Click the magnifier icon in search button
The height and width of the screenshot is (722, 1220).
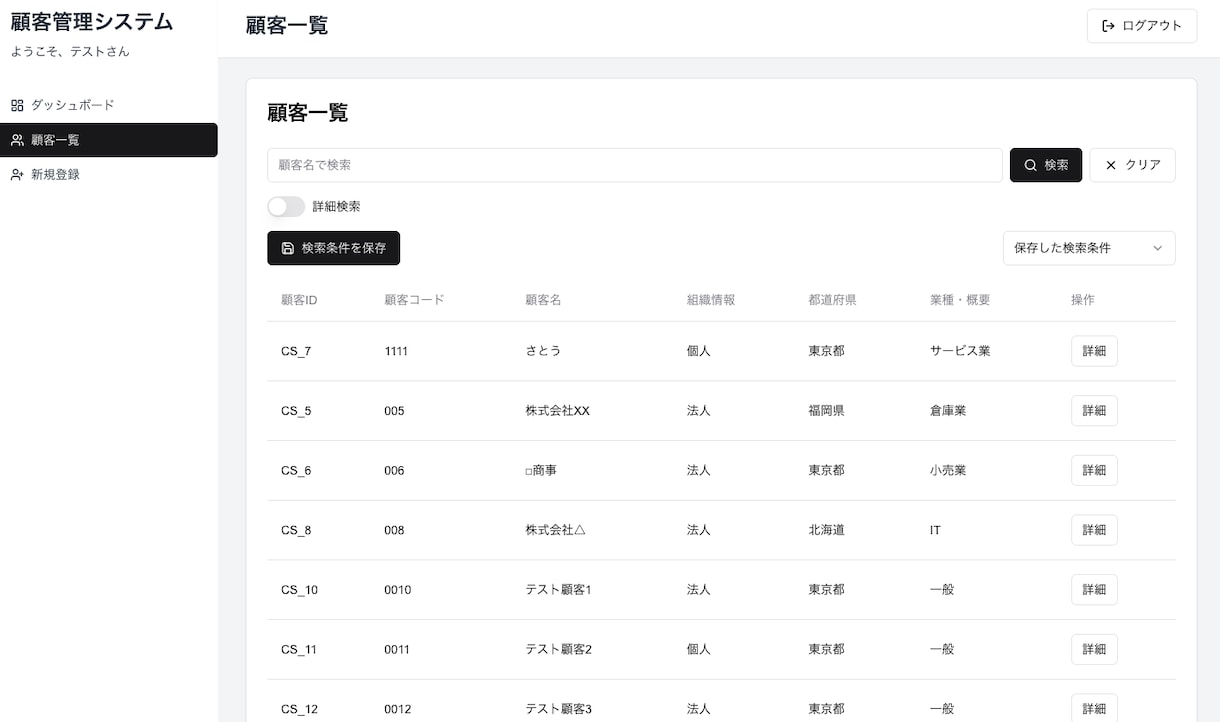[x=1031, y=165]
